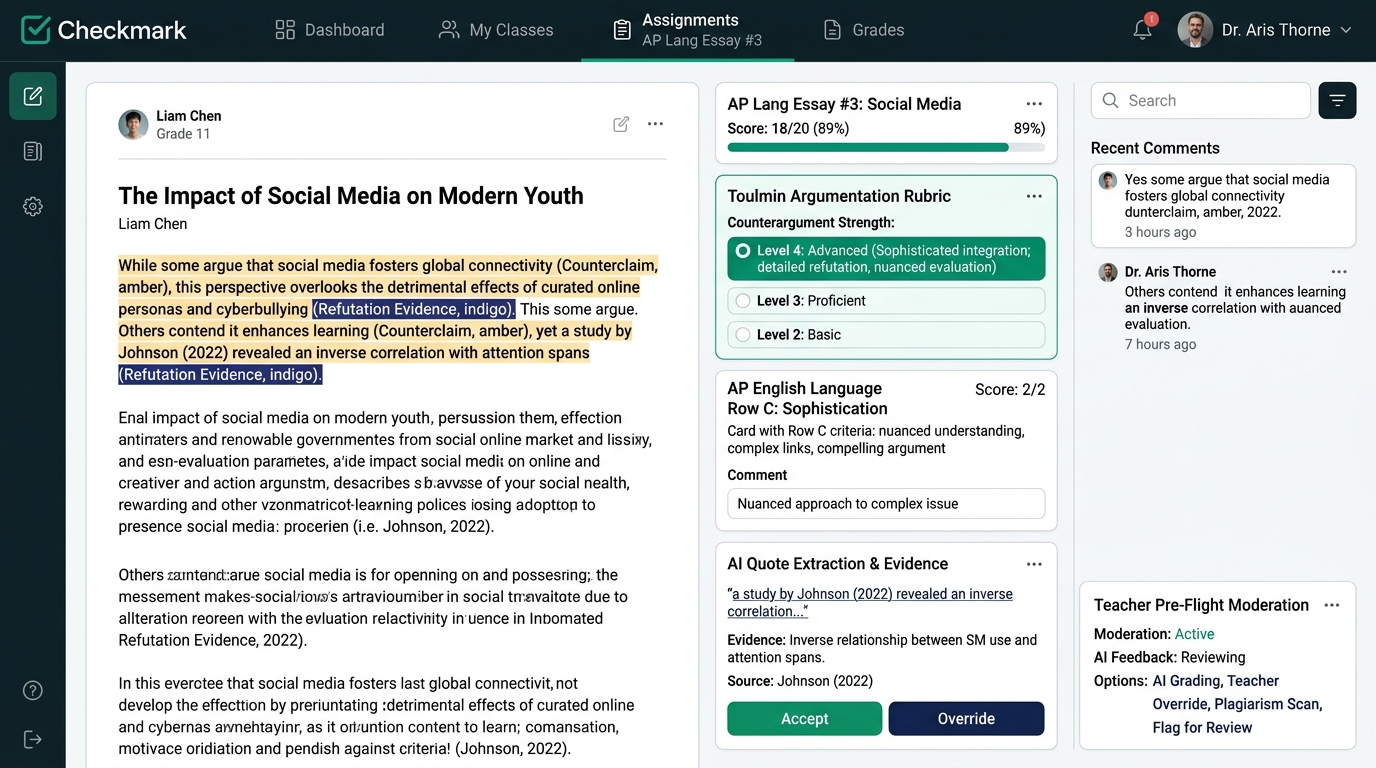The height and width of the screenshot is (768, 1376).
Task: Open the notifications bell
Action: pyautogui.click(x=1143, y=29)
